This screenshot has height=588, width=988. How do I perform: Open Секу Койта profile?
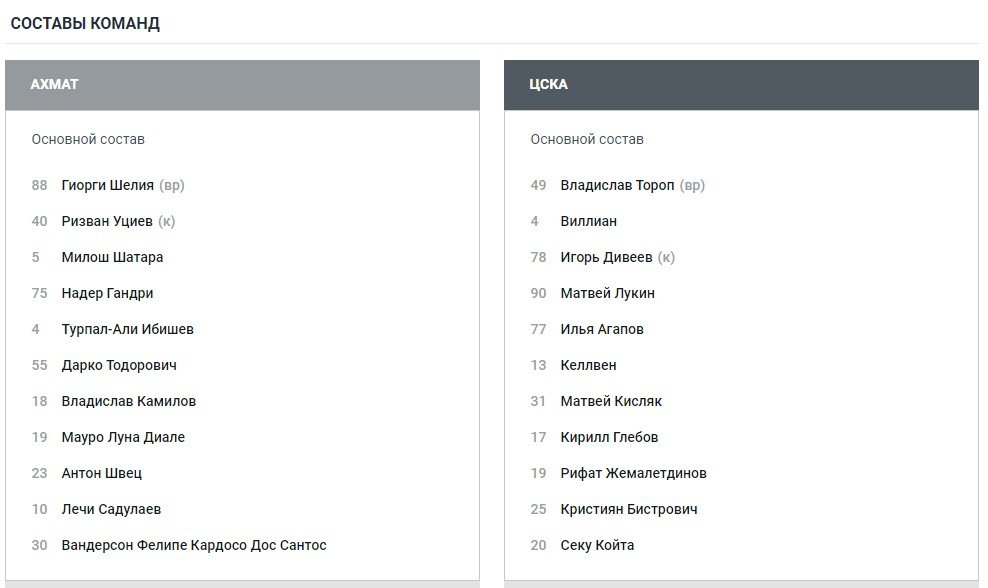click(597, 545)
